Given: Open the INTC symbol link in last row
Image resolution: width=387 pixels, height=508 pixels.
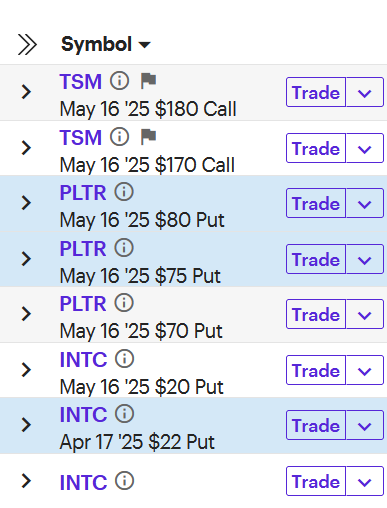Looking at the screenshot, I should (x=83, y=482).
